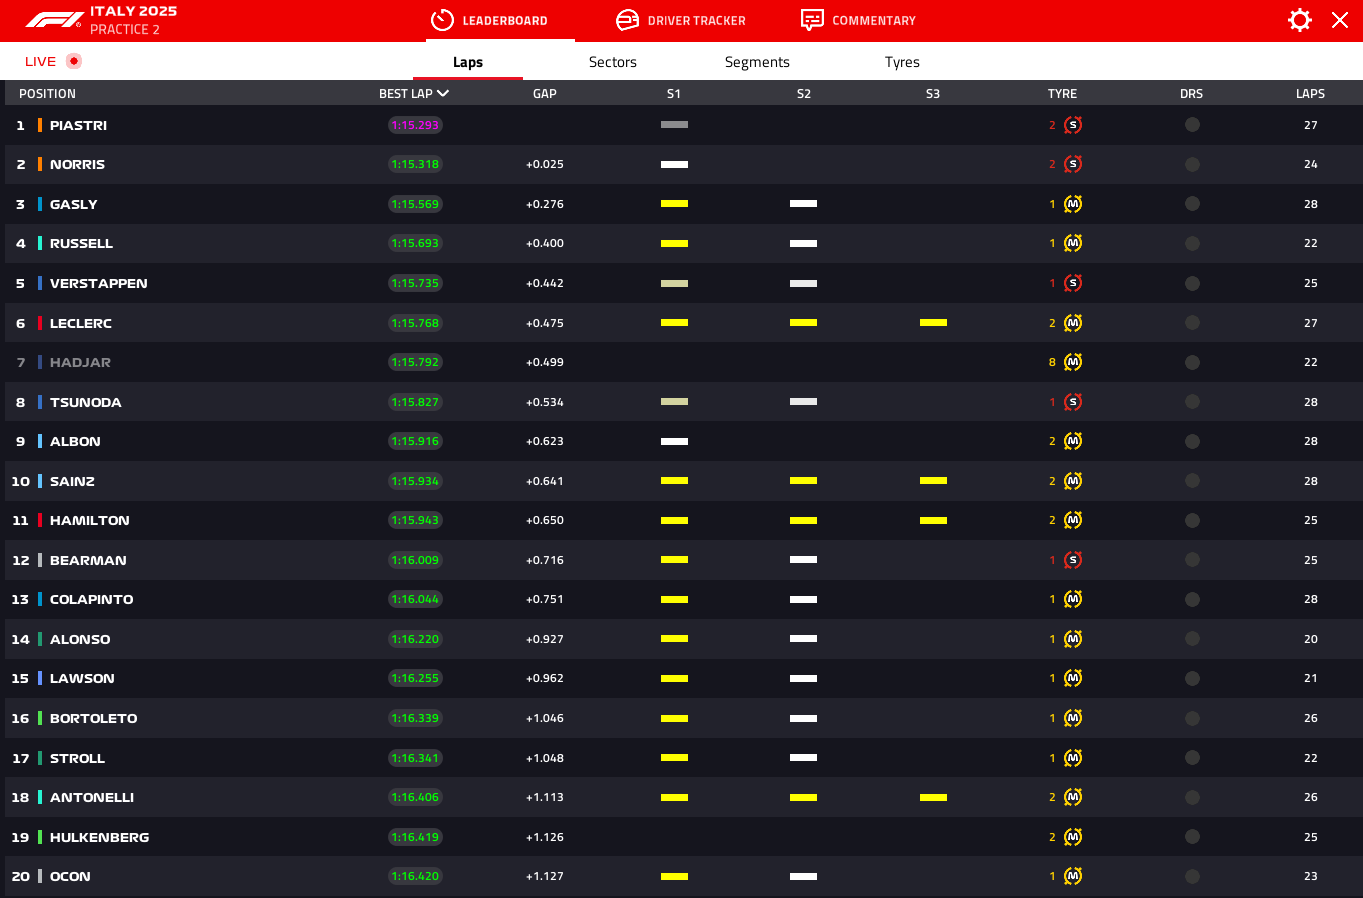
Task: Click Leclerc's yellow S3 sector bar
Action: point(933,323)
